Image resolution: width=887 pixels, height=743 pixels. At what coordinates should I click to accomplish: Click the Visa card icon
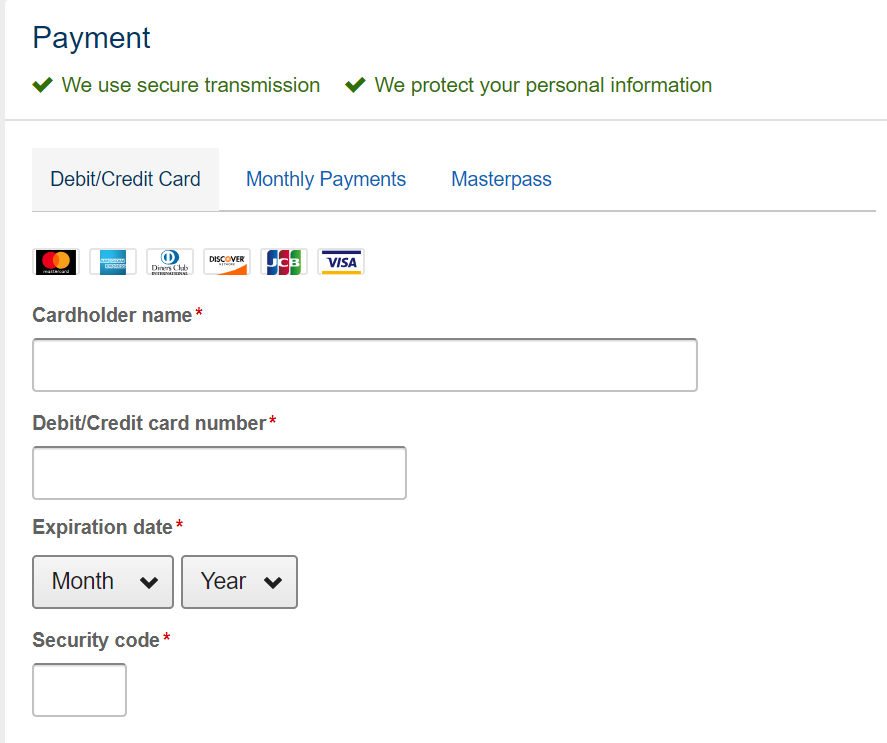tap(341, 262)
